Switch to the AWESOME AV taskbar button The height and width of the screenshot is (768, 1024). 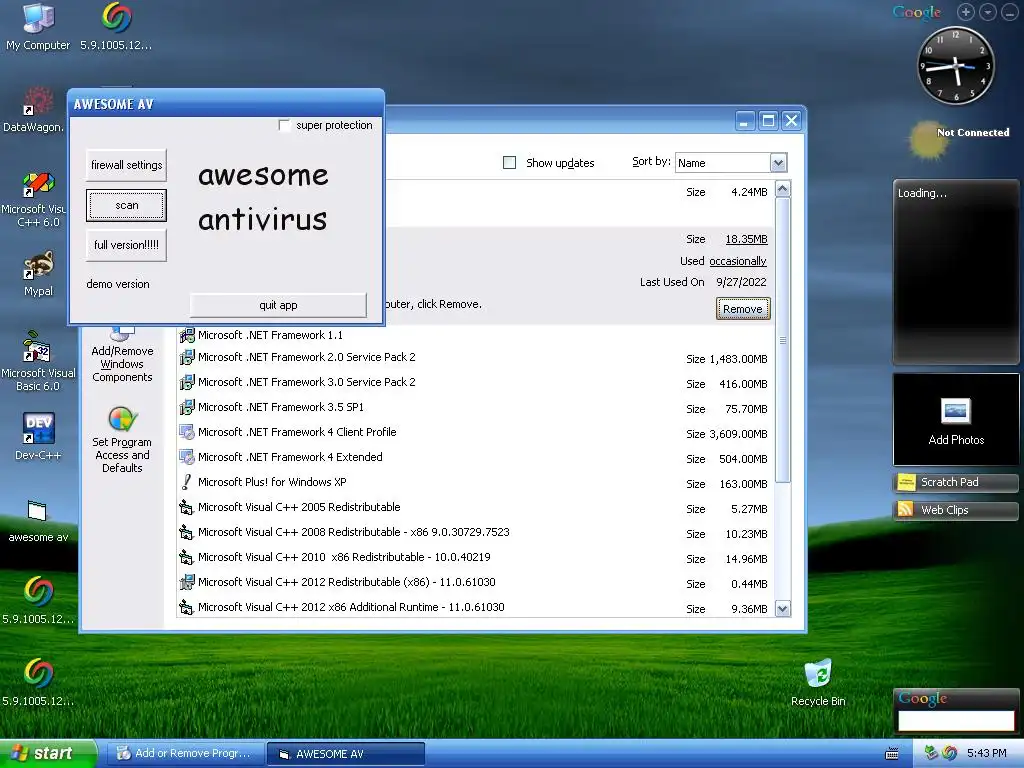346,754
